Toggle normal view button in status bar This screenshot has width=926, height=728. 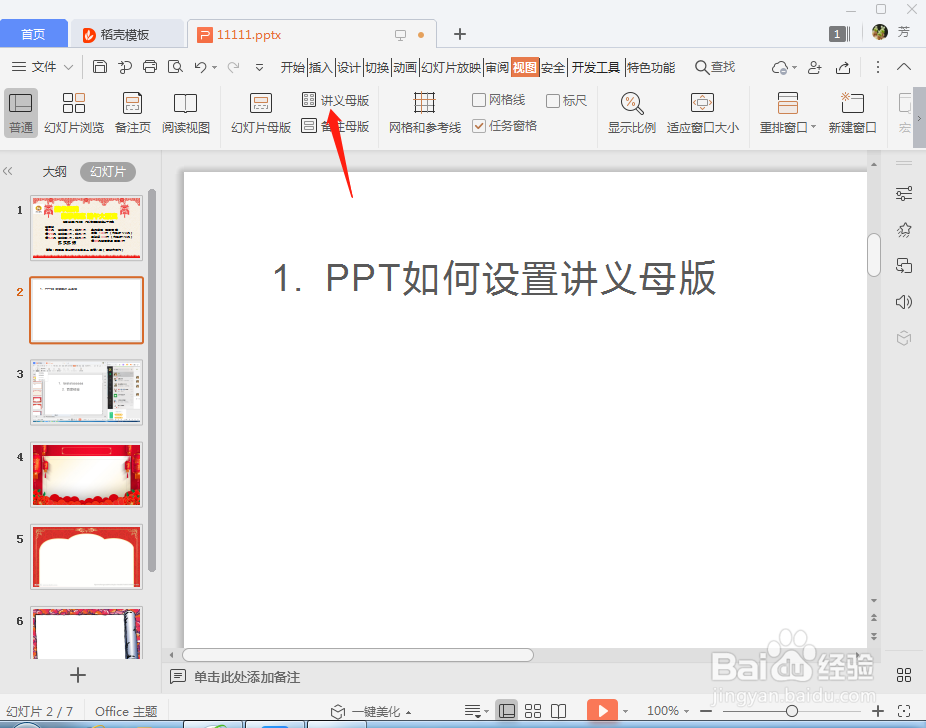[x=507, y=711]
